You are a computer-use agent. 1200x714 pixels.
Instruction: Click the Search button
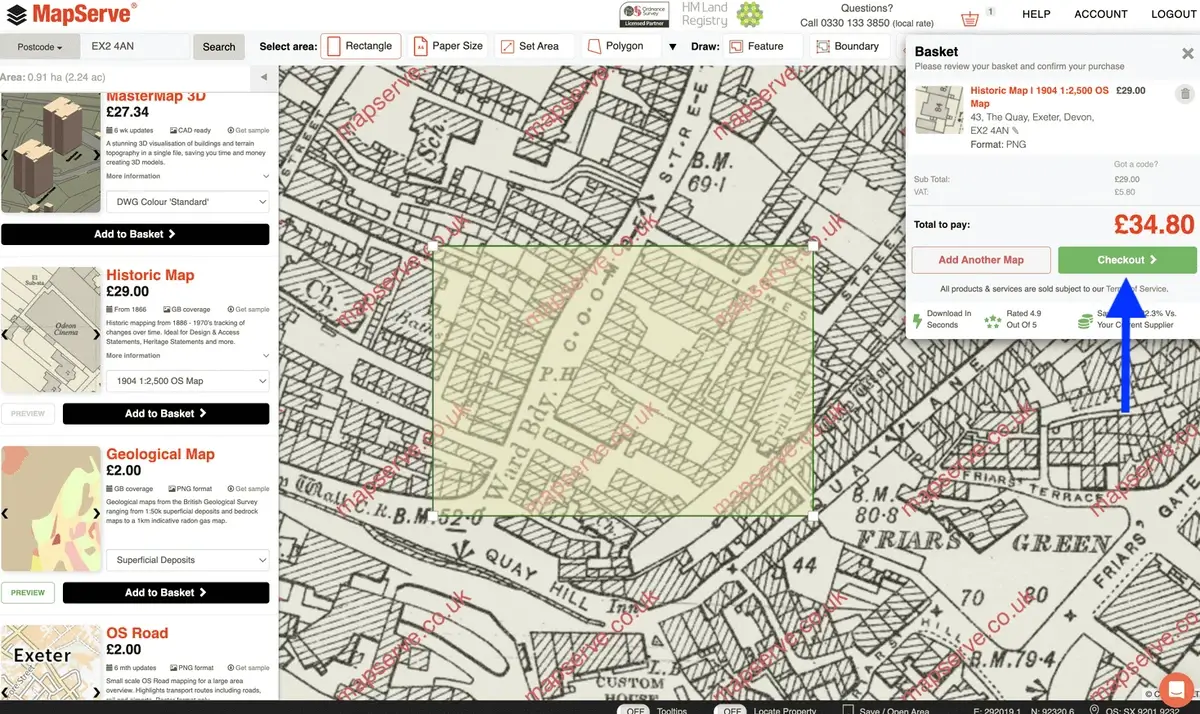pos(219,47)
